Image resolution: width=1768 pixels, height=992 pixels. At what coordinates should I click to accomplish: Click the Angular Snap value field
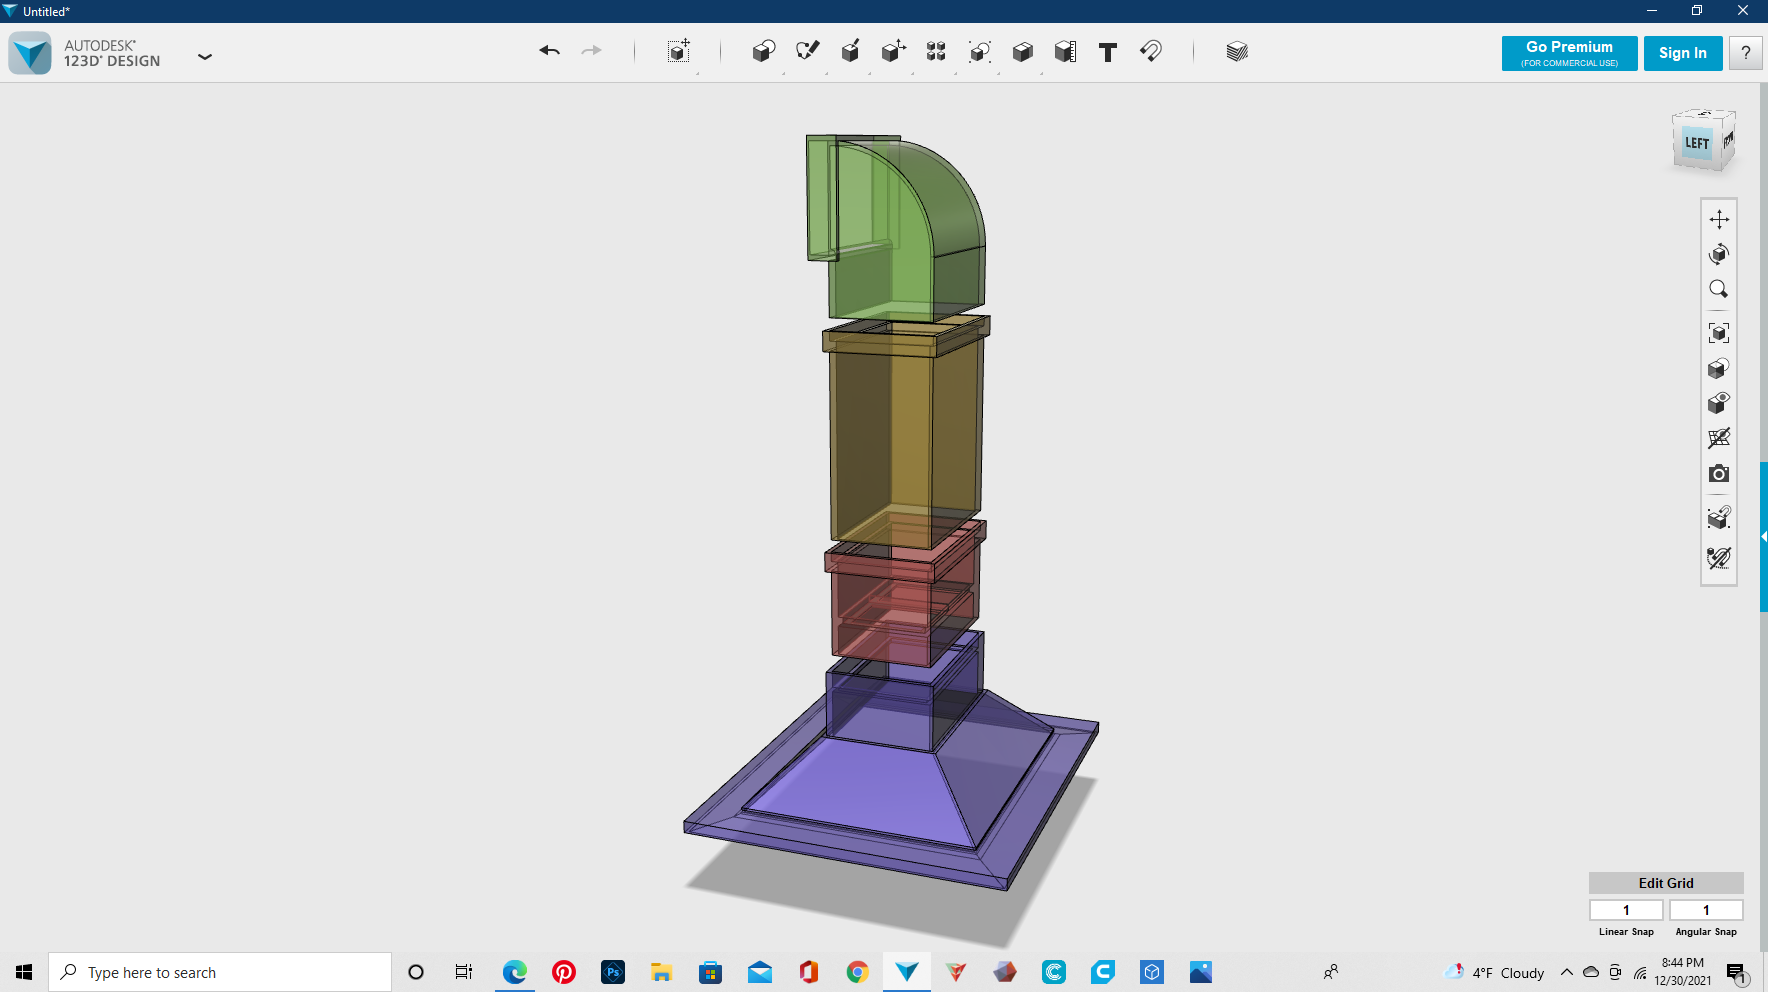[1706, 910]
